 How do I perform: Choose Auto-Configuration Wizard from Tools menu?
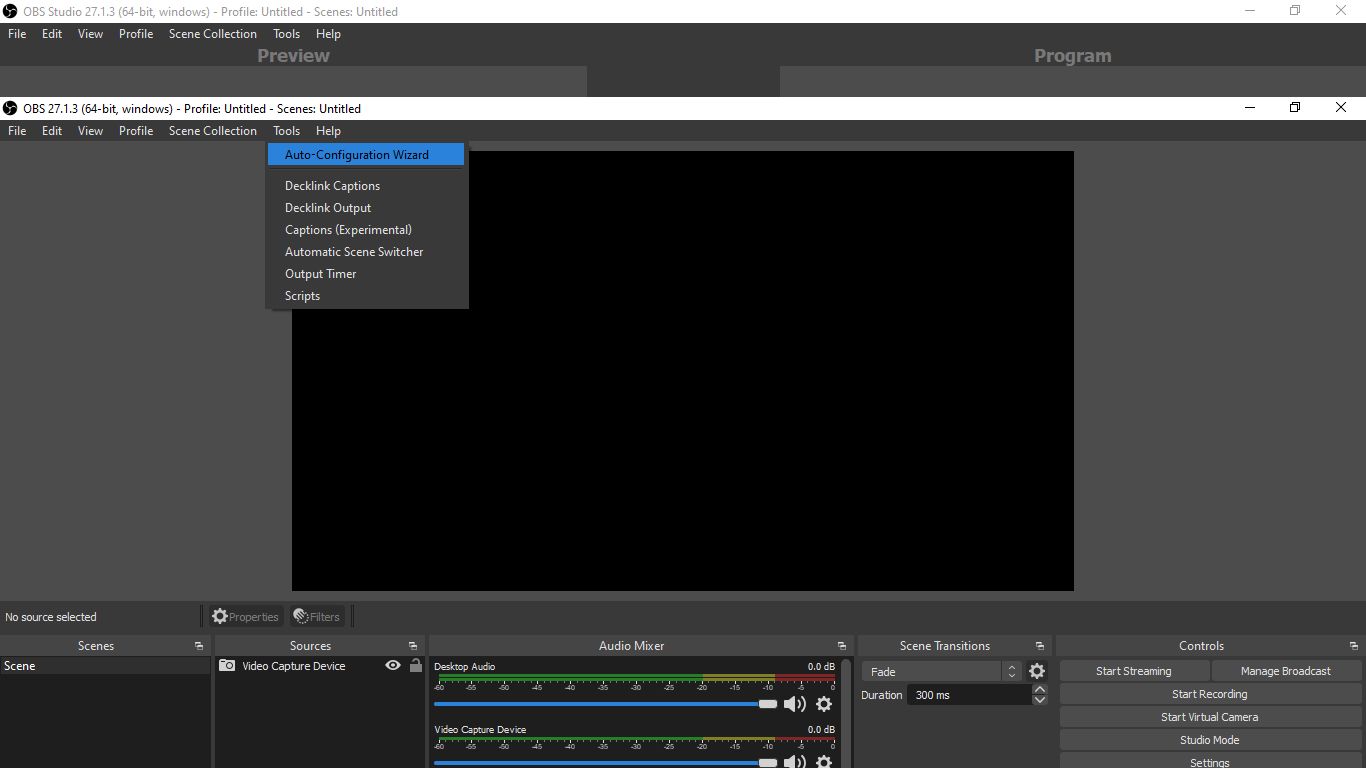pos(356,155)
